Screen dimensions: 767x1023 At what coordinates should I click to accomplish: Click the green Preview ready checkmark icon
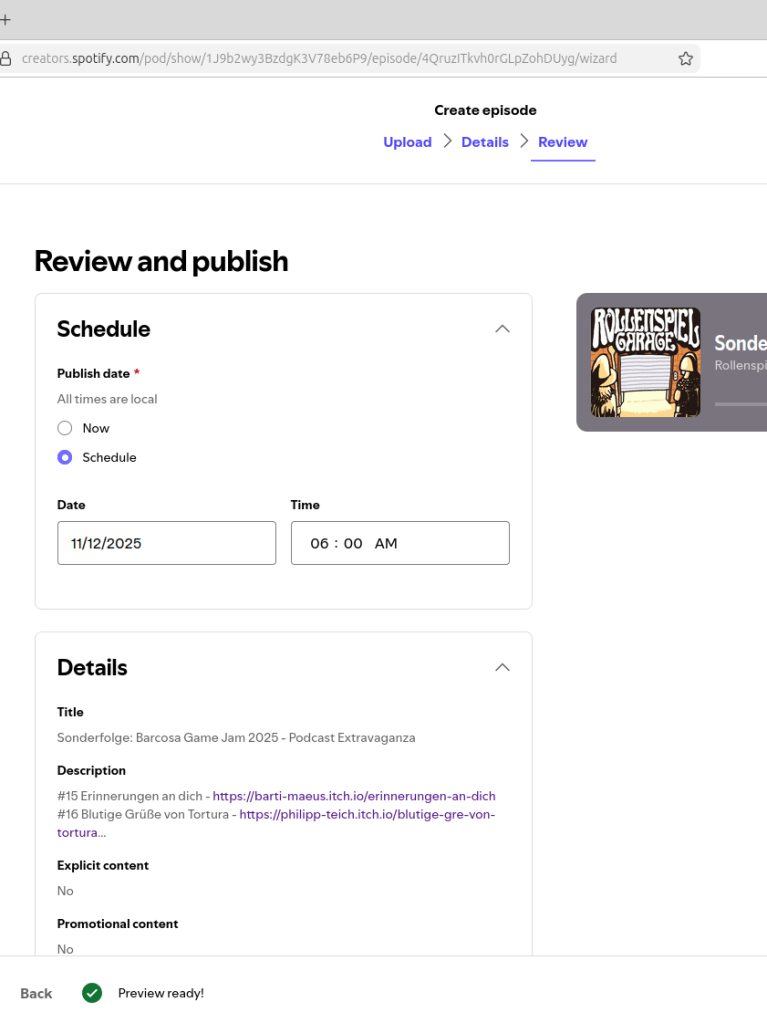[x=92, y=993]
